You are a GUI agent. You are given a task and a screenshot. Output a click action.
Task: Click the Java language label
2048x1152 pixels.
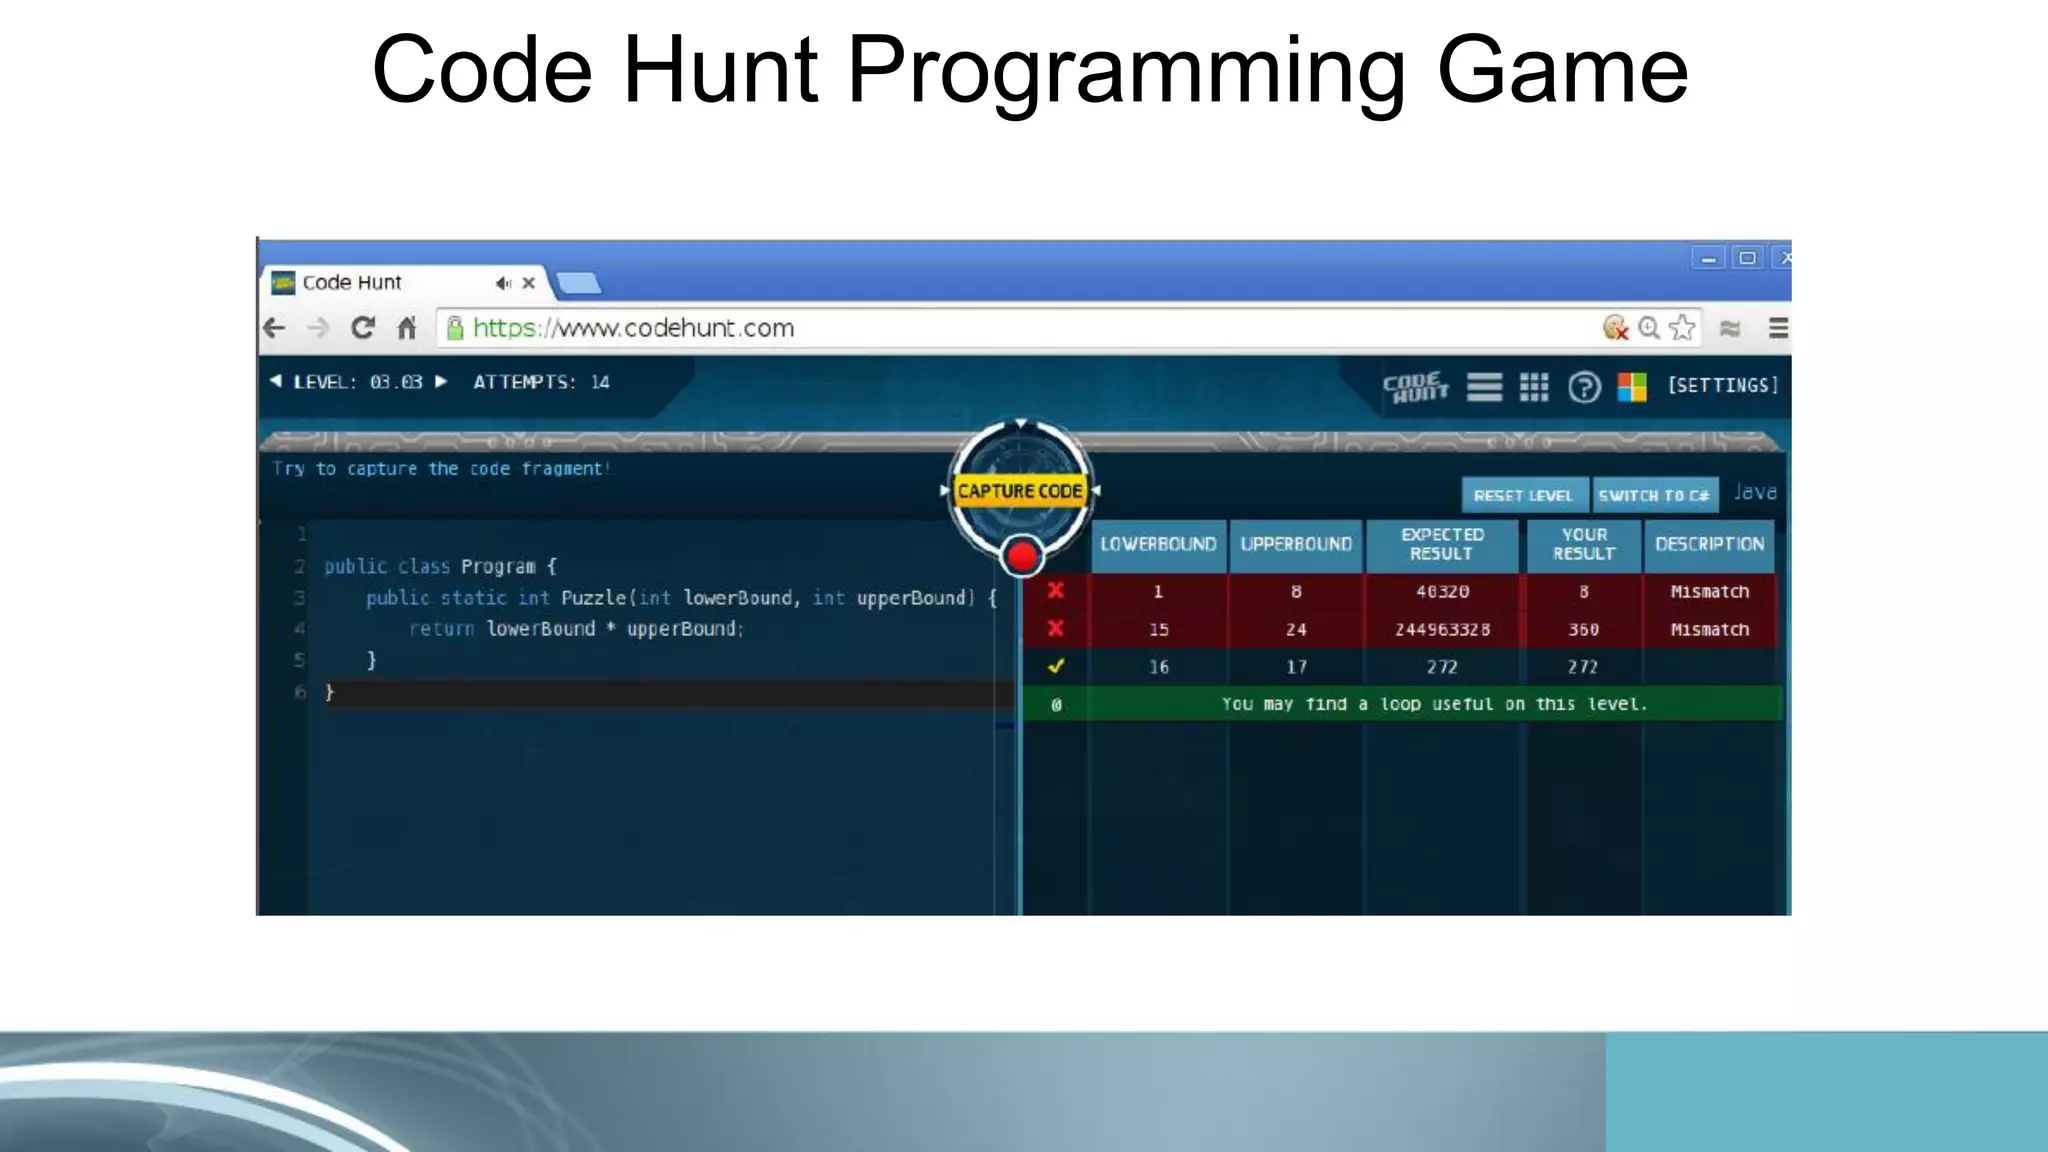pyautogui.click(x=1755, y=492)
